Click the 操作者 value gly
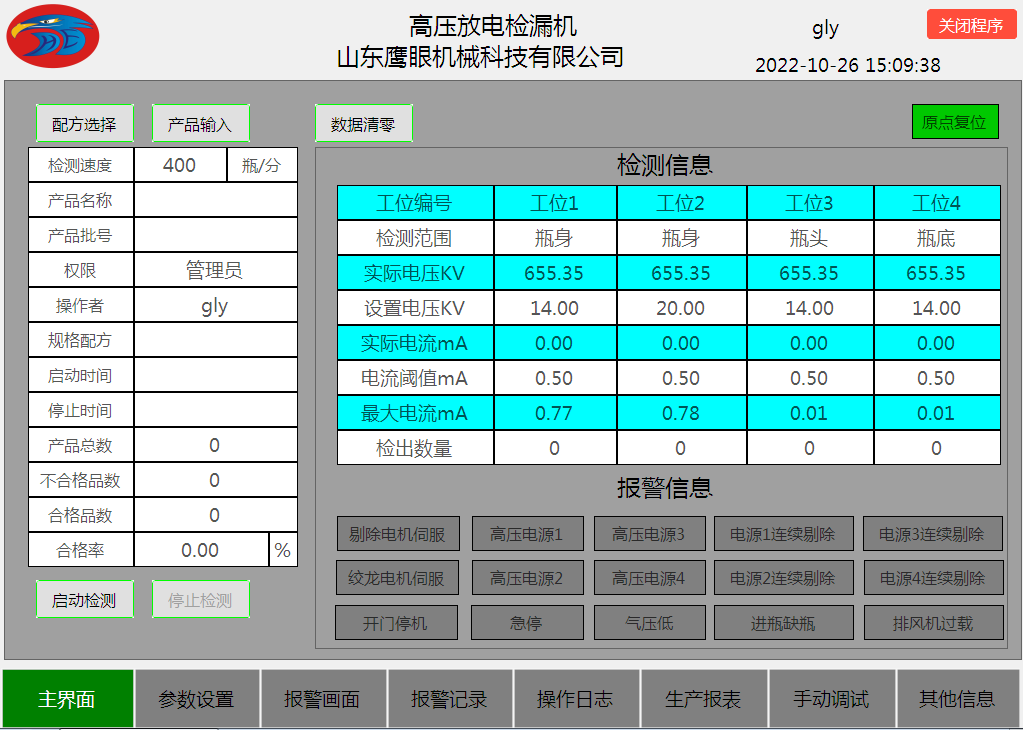 215,305
